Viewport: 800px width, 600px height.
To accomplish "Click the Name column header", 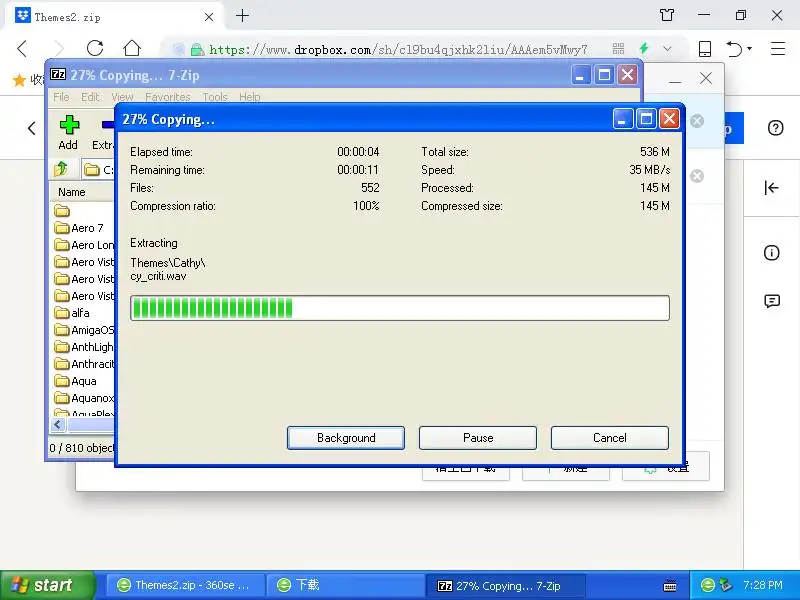I will coord(71,192).
